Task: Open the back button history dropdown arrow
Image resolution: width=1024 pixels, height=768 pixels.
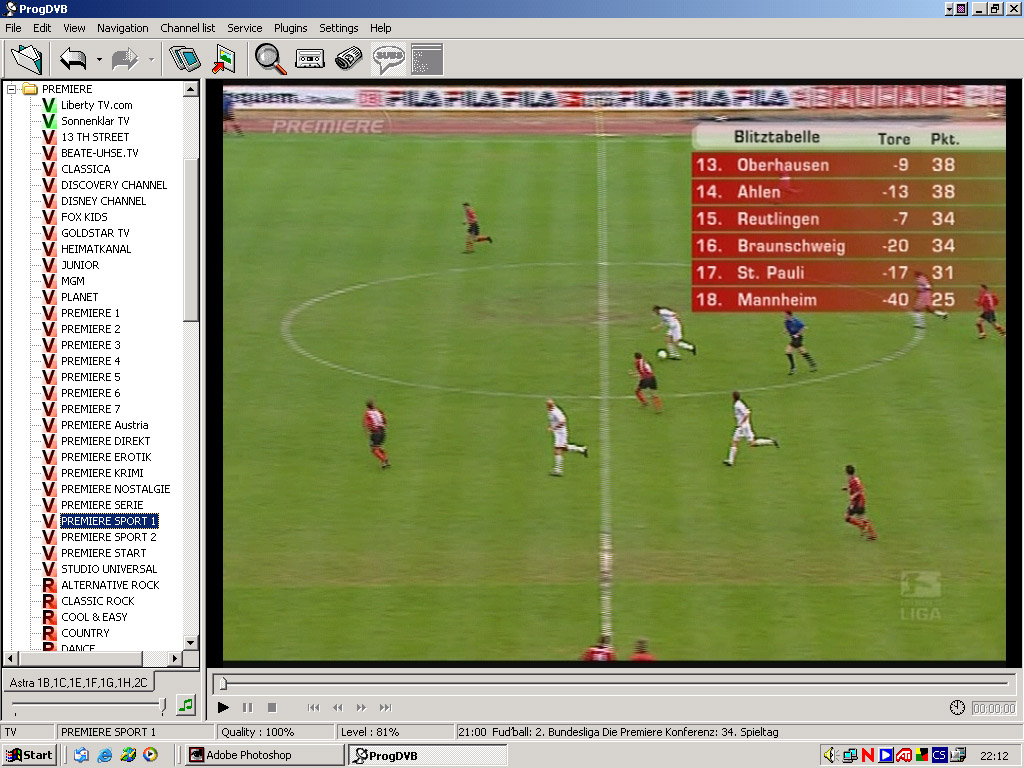Action: [99, 59]
